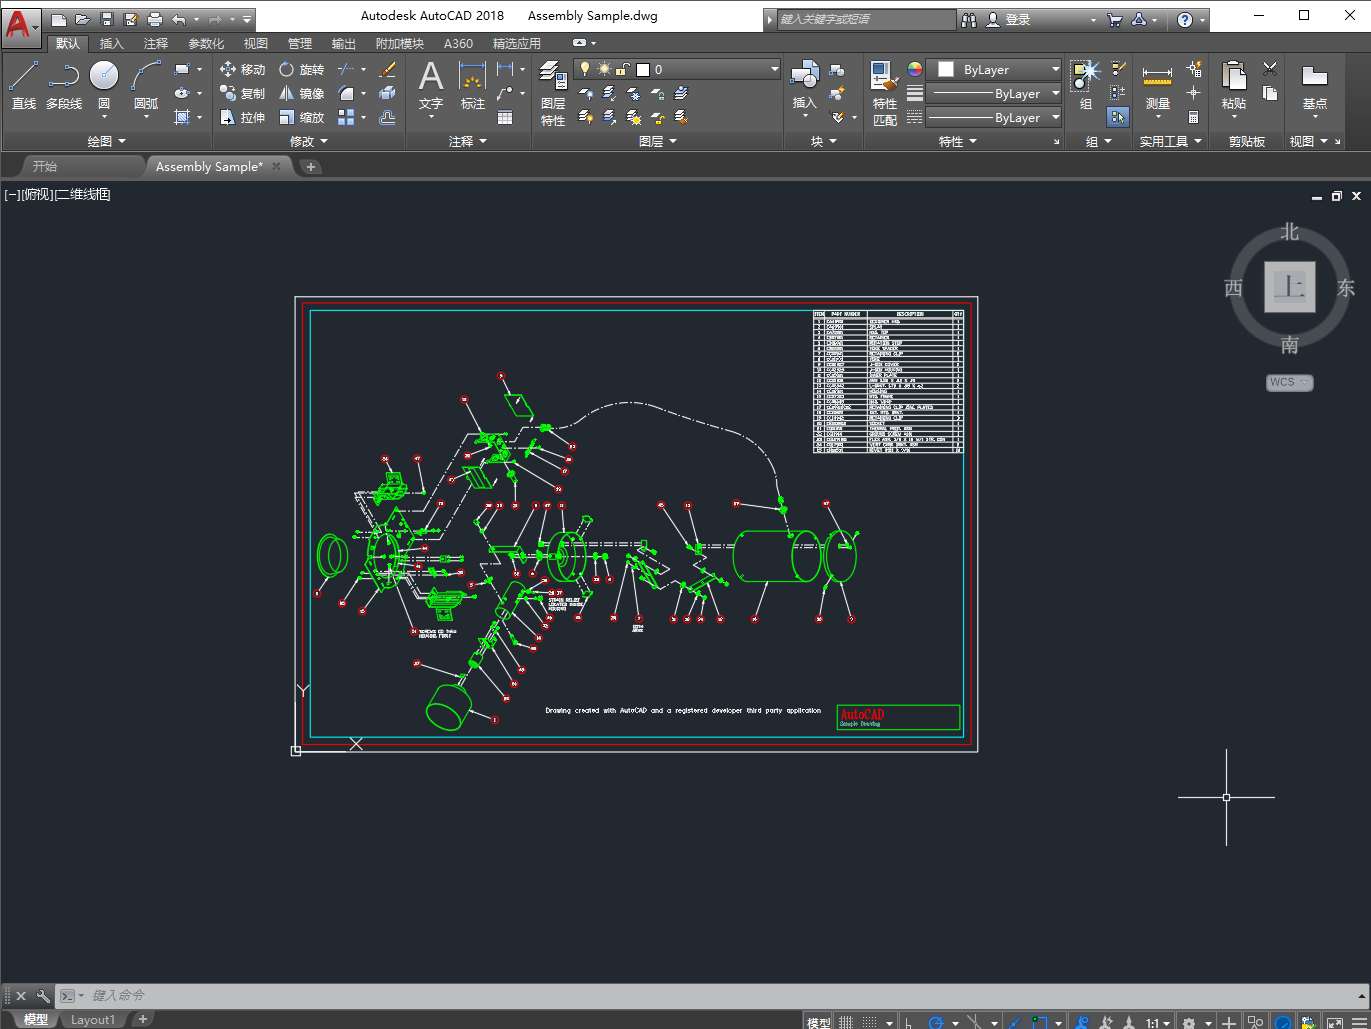Open the Layout1 tab
This screenshot has width=1371, height=1029.
tap(92, 1020)
